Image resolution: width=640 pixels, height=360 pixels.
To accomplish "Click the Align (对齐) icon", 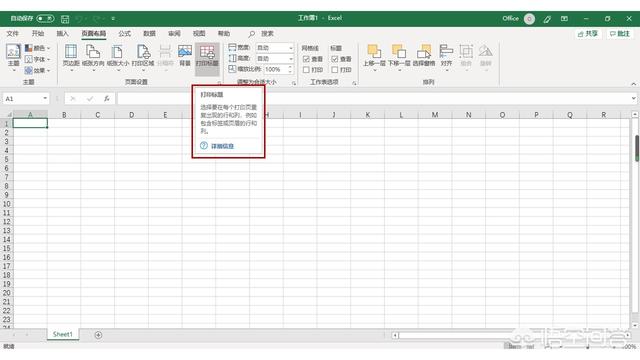I will pyautogui.click(x=446, y=51).
